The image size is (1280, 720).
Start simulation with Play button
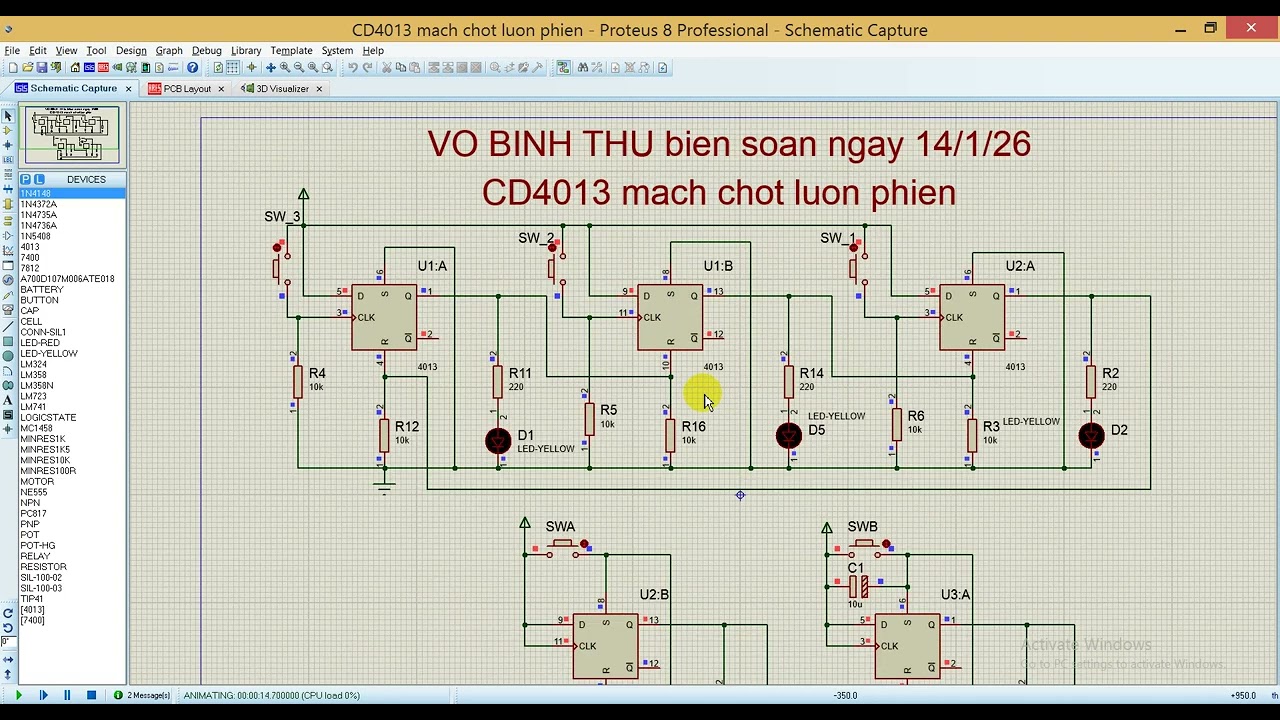pos(18,695)
